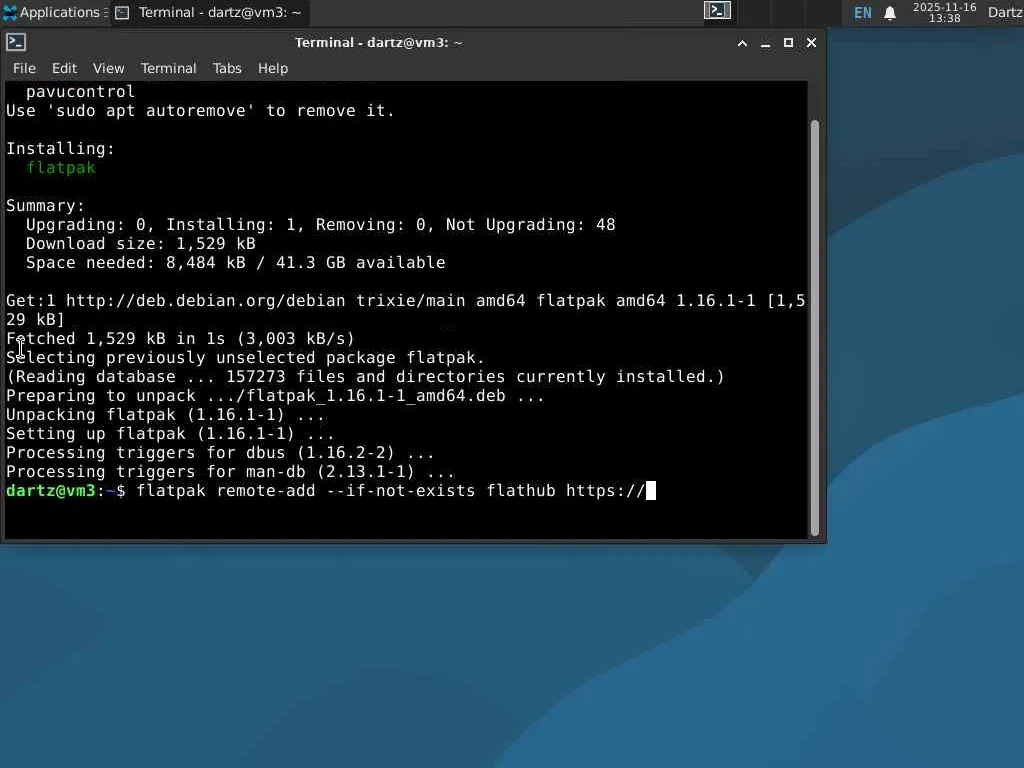Click the terminal launcher icon in top panel

[x=717, y=10]
